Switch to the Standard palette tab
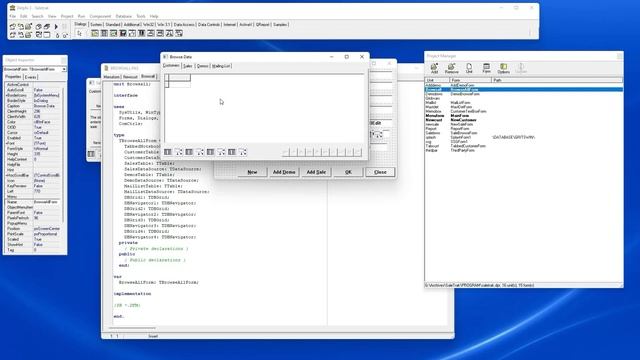 [113, 24]
